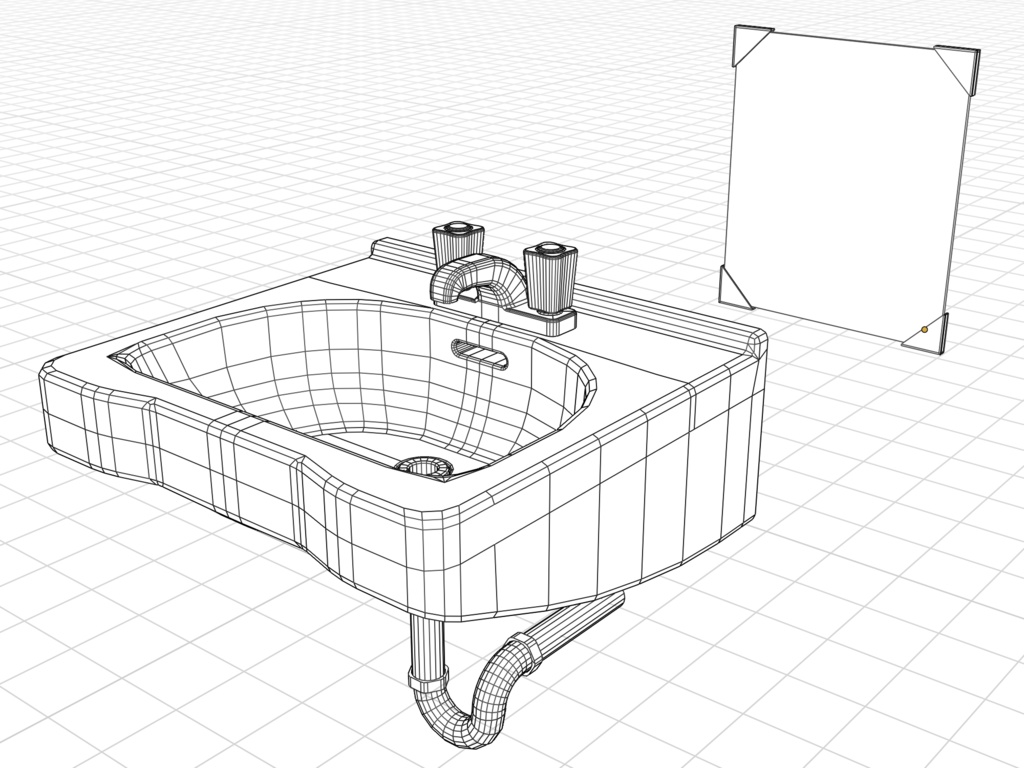This screenshot has width=1024, height=768.
Task: Select the left faucet handle
Action: point(458,243)
